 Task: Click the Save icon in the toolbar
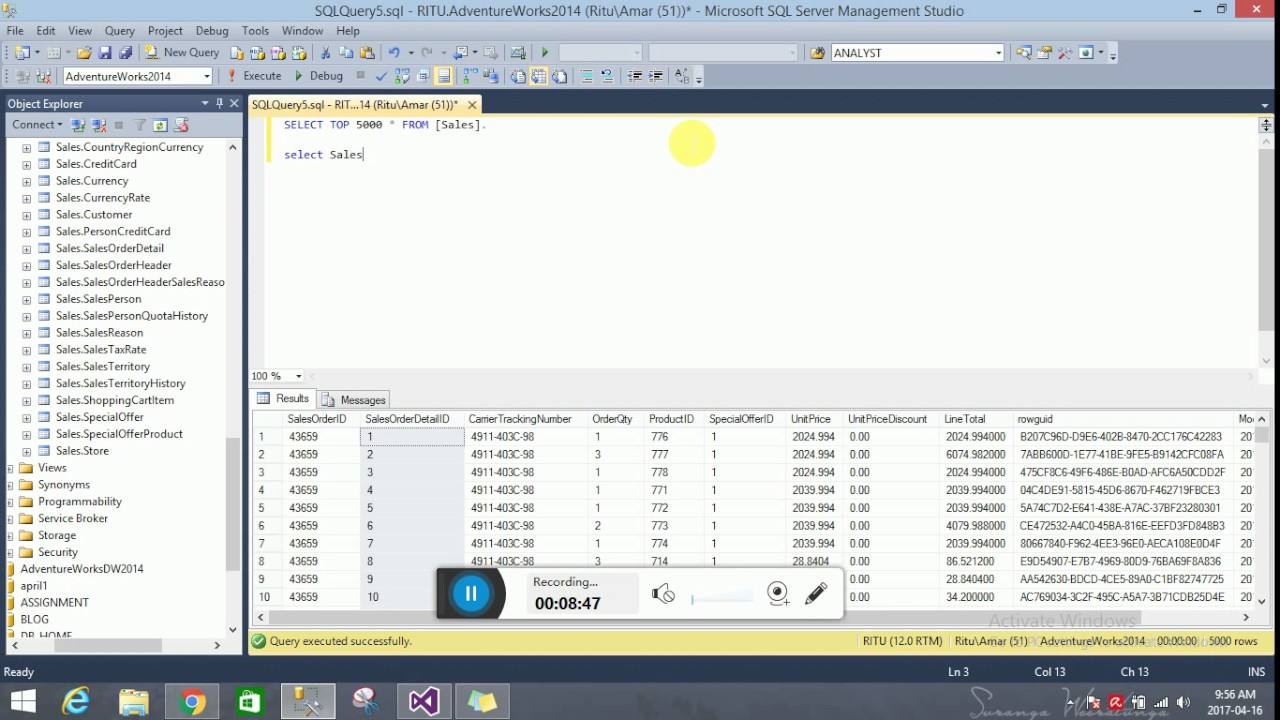[x=104, y=52]
